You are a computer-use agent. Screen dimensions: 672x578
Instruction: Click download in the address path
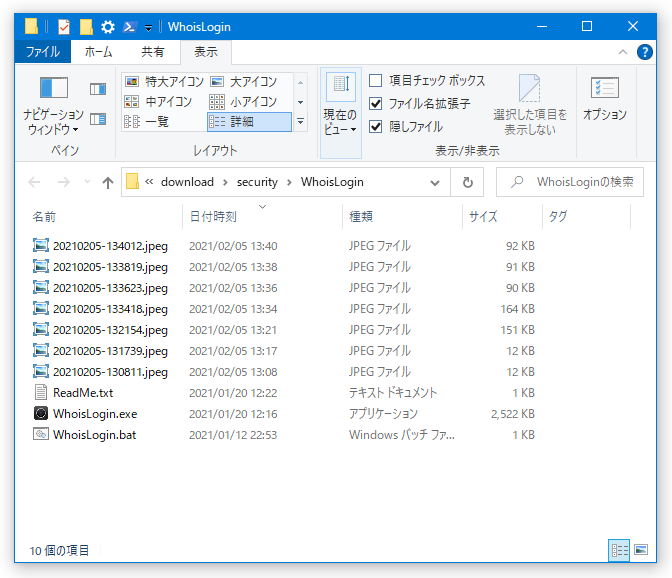tap(187, 182)
